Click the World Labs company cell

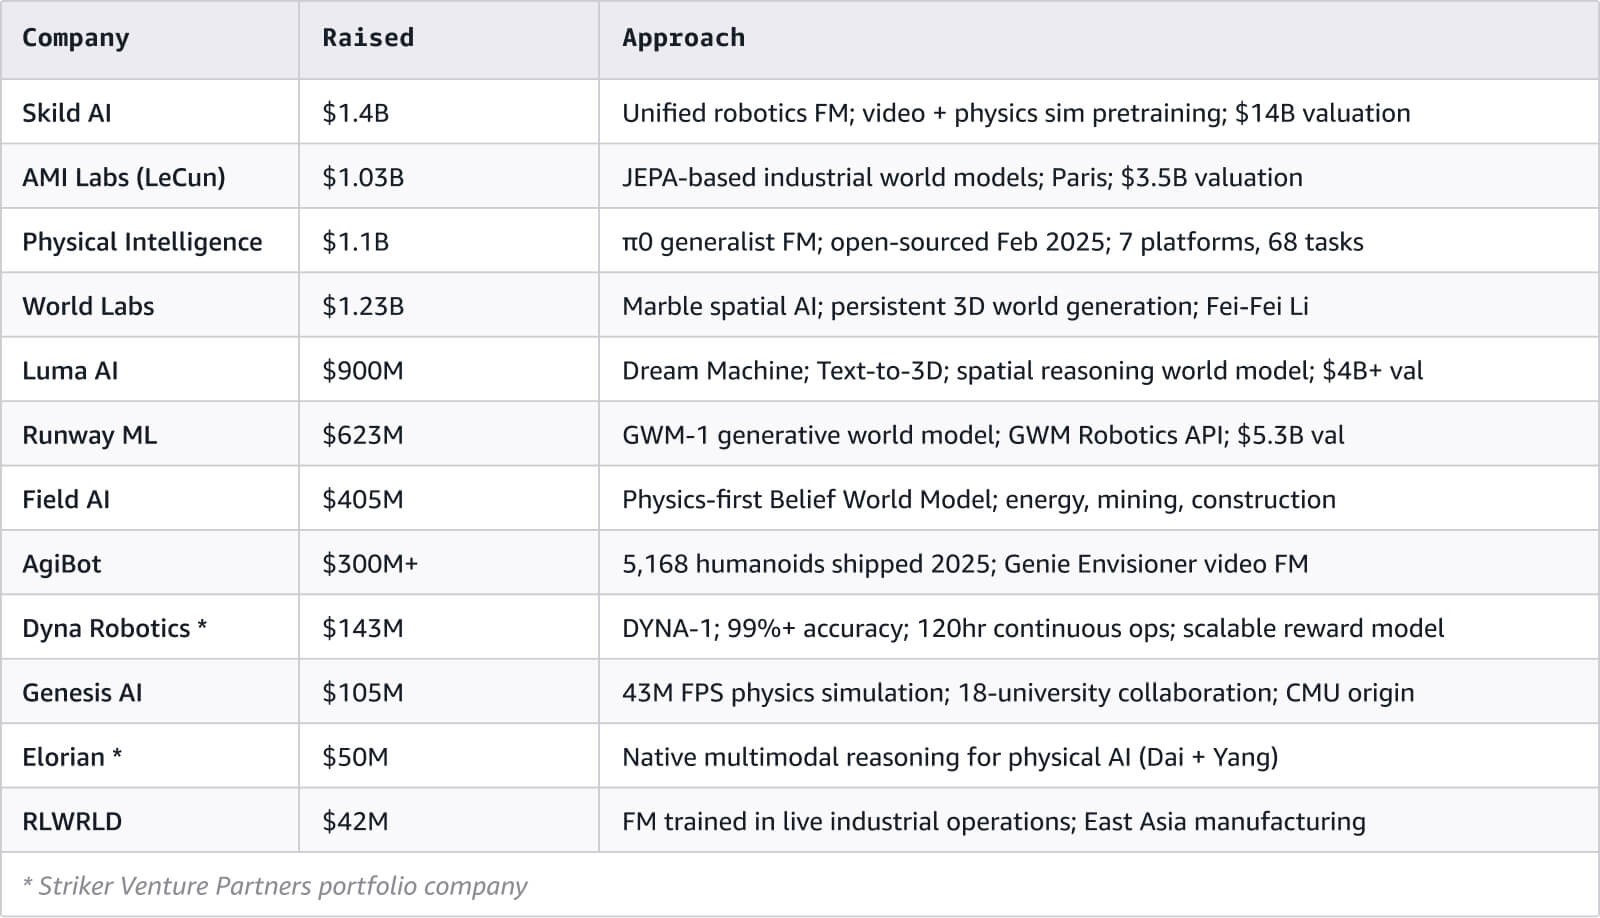[x=88, y=306]
